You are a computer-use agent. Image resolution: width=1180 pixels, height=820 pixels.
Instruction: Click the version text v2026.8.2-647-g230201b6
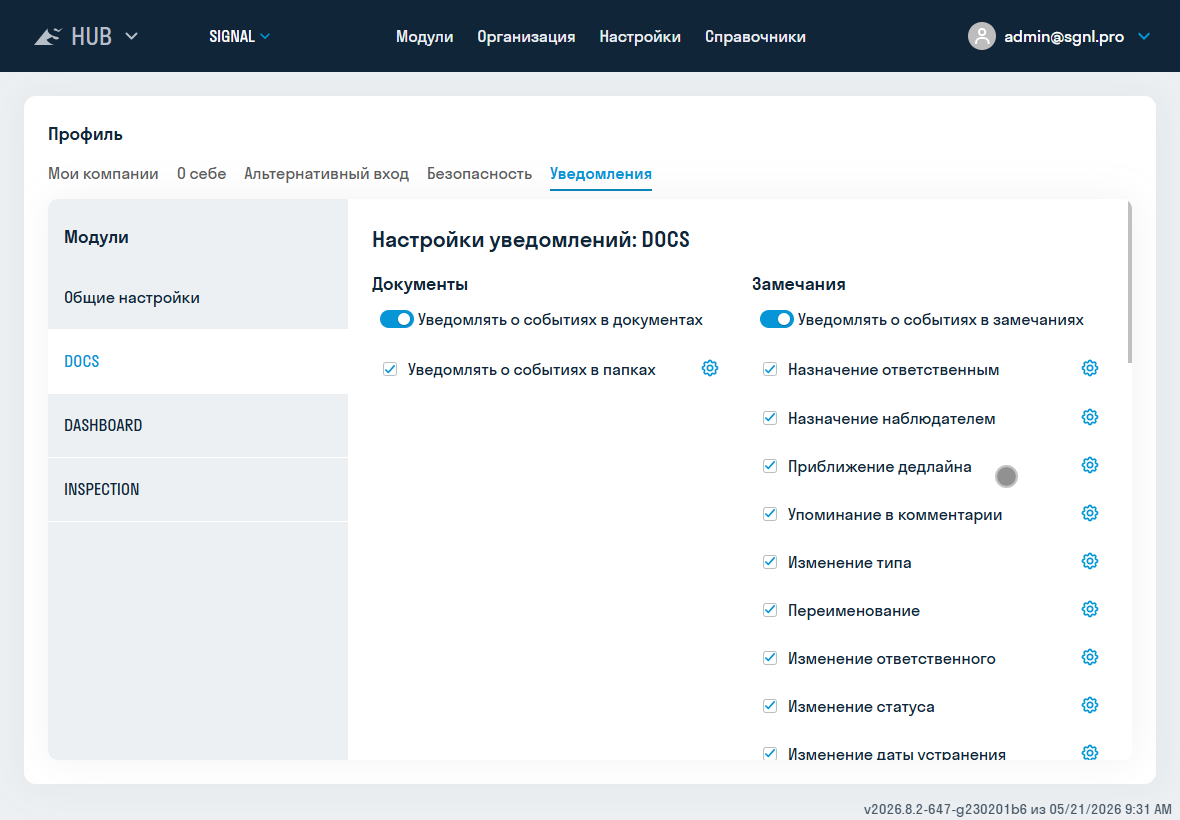point(945,809)
